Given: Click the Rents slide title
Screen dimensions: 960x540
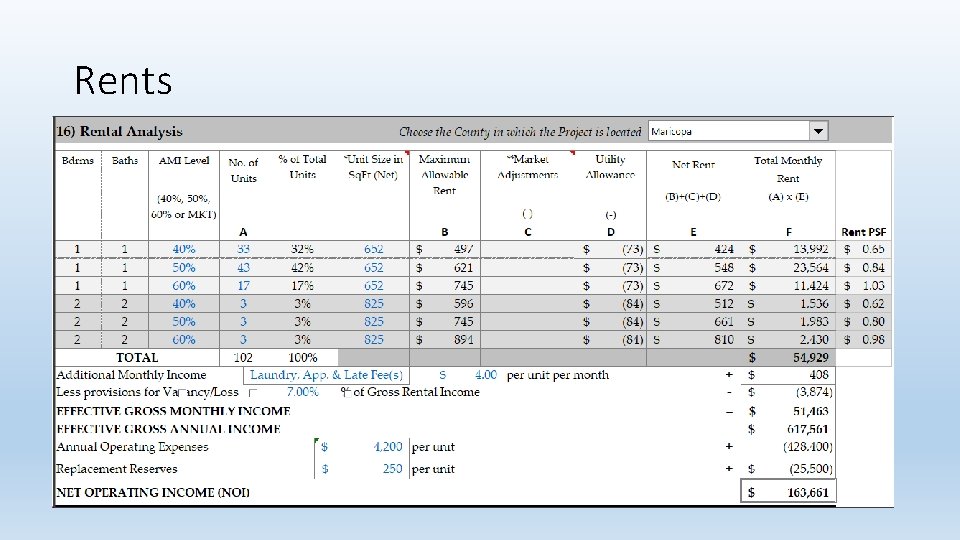Looking at the screenshot, I should click(123, 81).
